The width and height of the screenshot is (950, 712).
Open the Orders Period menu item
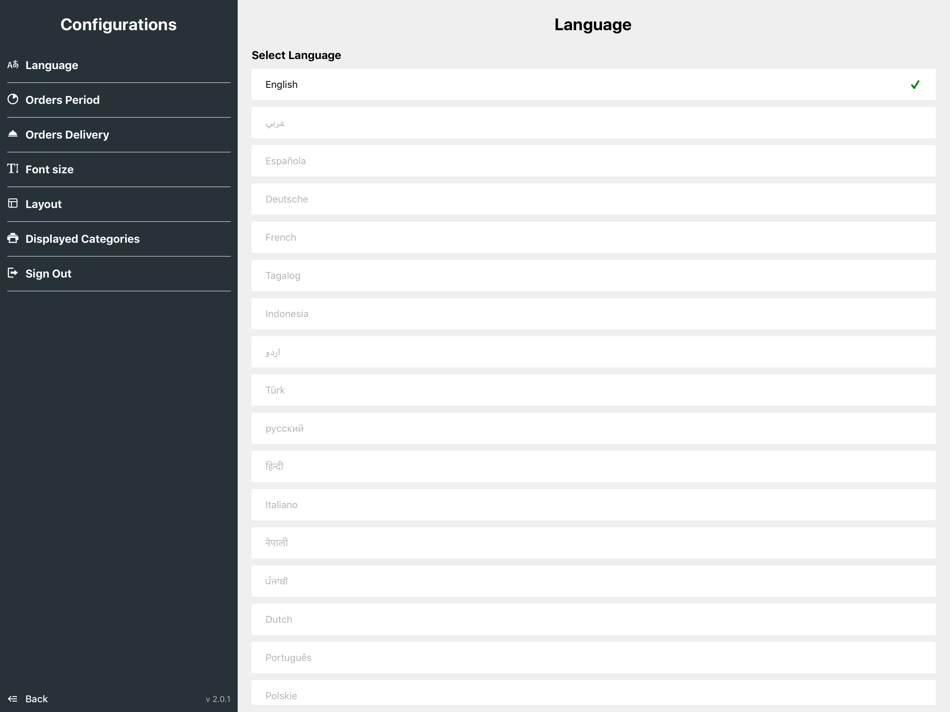pos(119,99)
